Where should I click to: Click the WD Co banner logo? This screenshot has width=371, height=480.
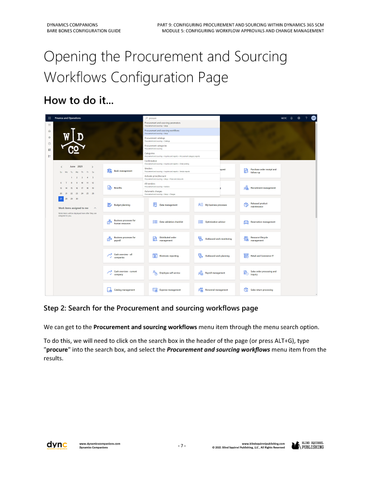[x=73, y=141]
